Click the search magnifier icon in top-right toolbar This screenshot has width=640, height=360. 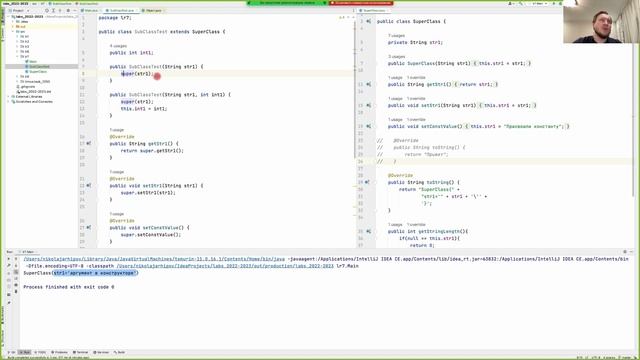521,3
